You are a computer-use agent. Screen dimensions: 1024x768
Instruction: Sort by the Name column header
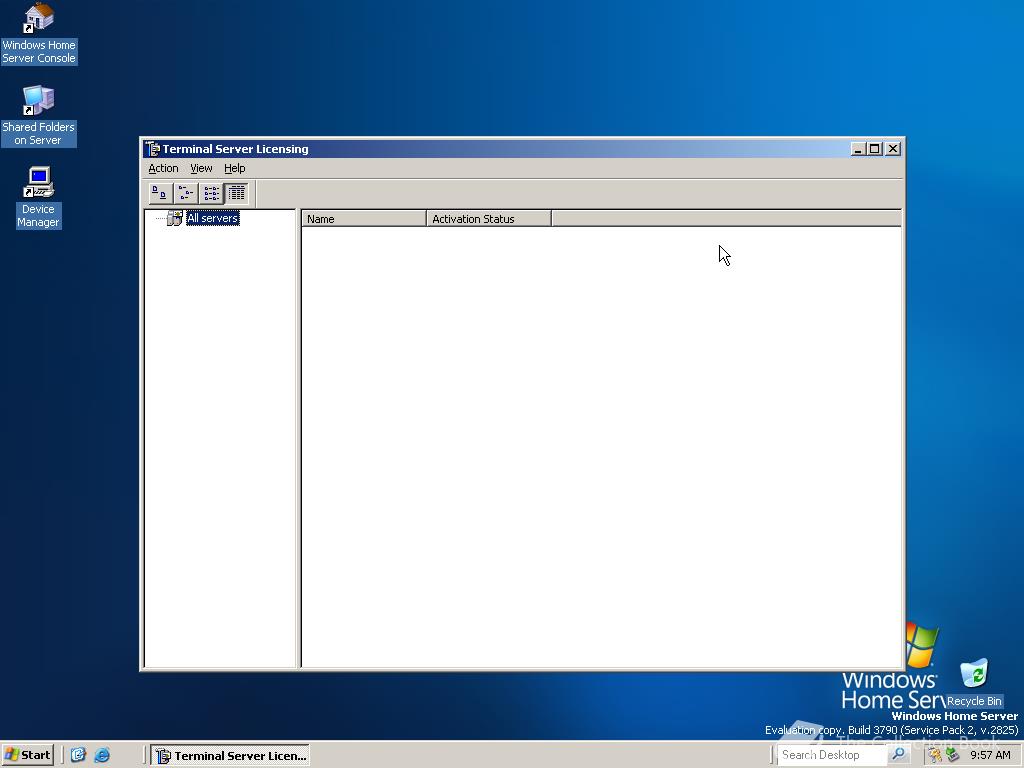pyautogui.click(x=364, y=219)
